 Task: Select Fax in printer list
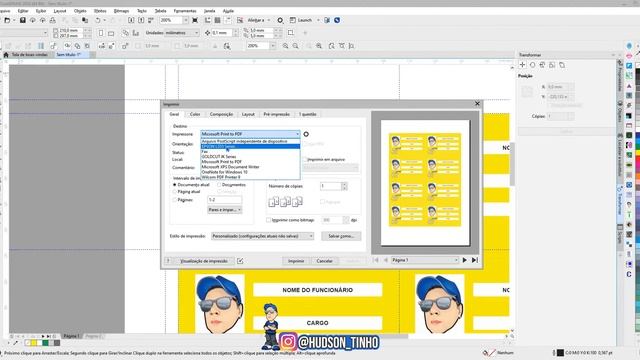point(250,151)
